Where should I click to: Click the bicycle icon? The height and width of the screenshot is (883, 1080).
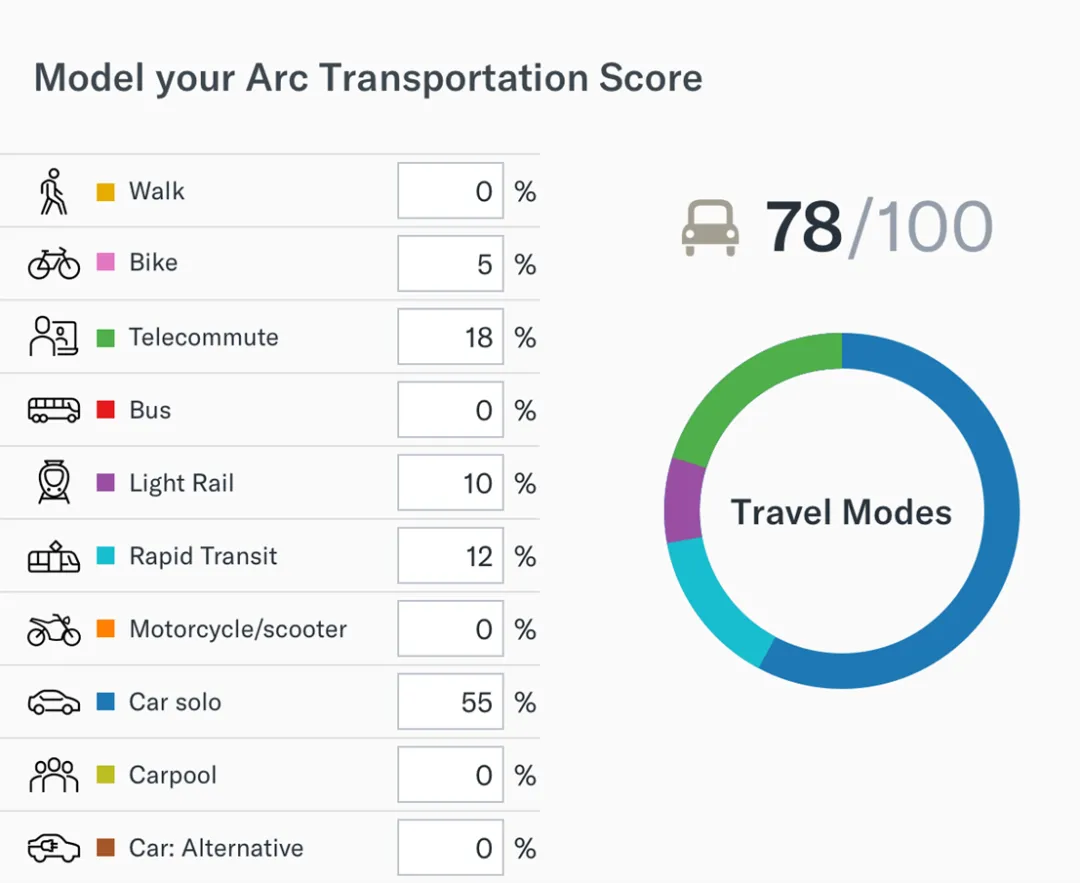coord(53,264)
